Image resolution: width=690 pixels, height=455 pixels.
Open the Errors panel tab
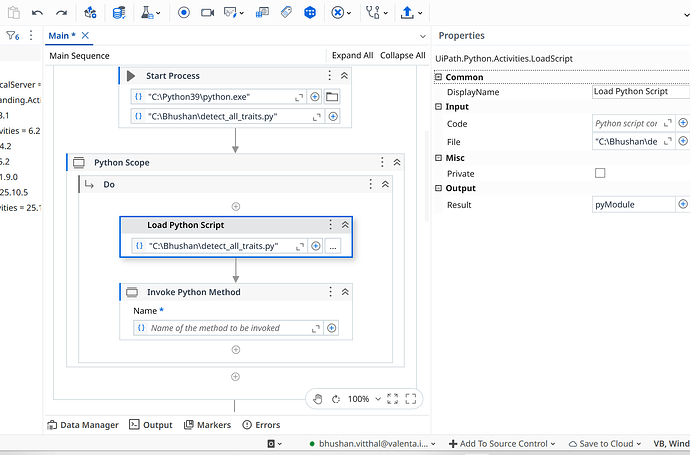tap(261, 425)
